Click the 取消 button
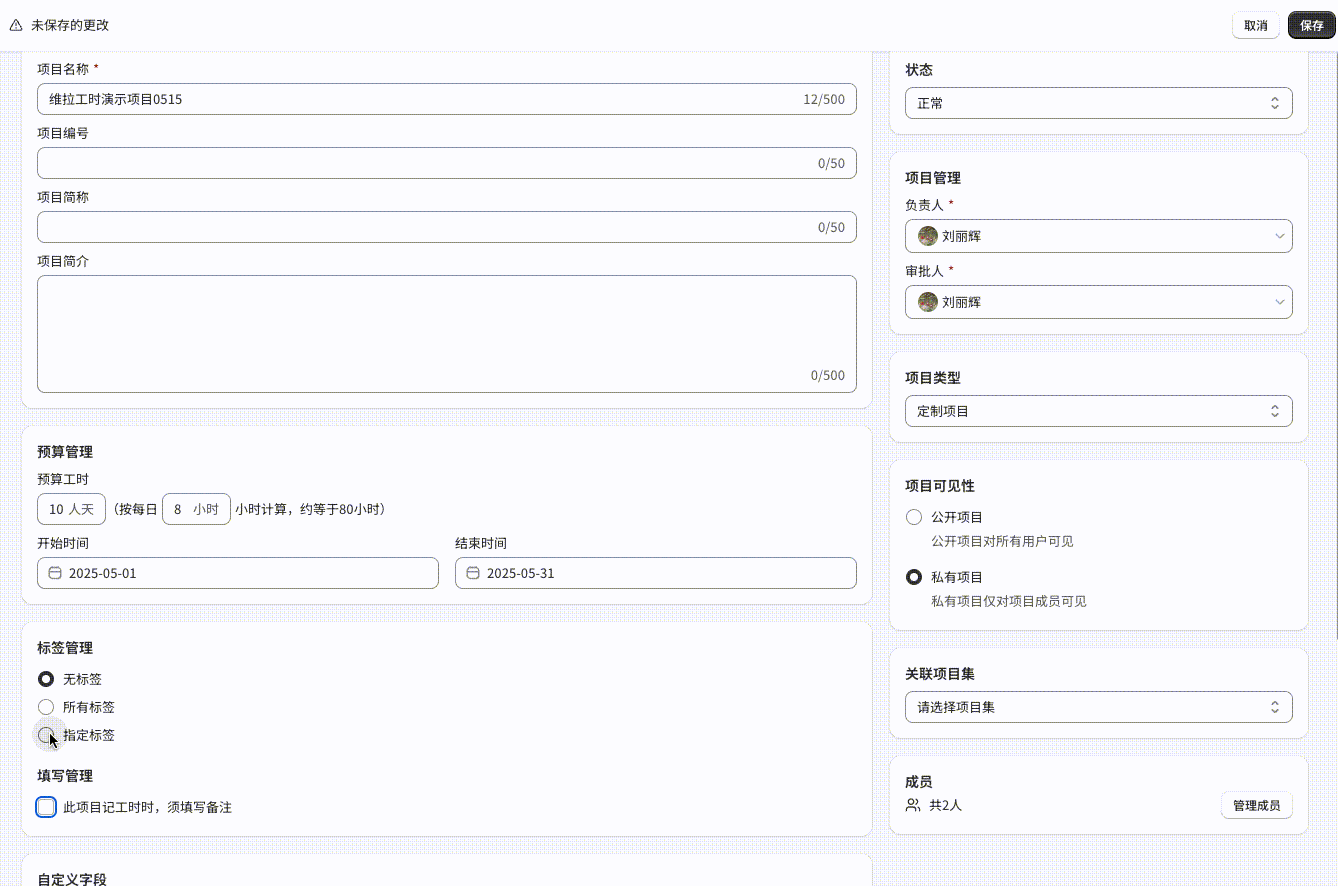The width and height of the screenshot is (1338, 886). coord(1256,25)
